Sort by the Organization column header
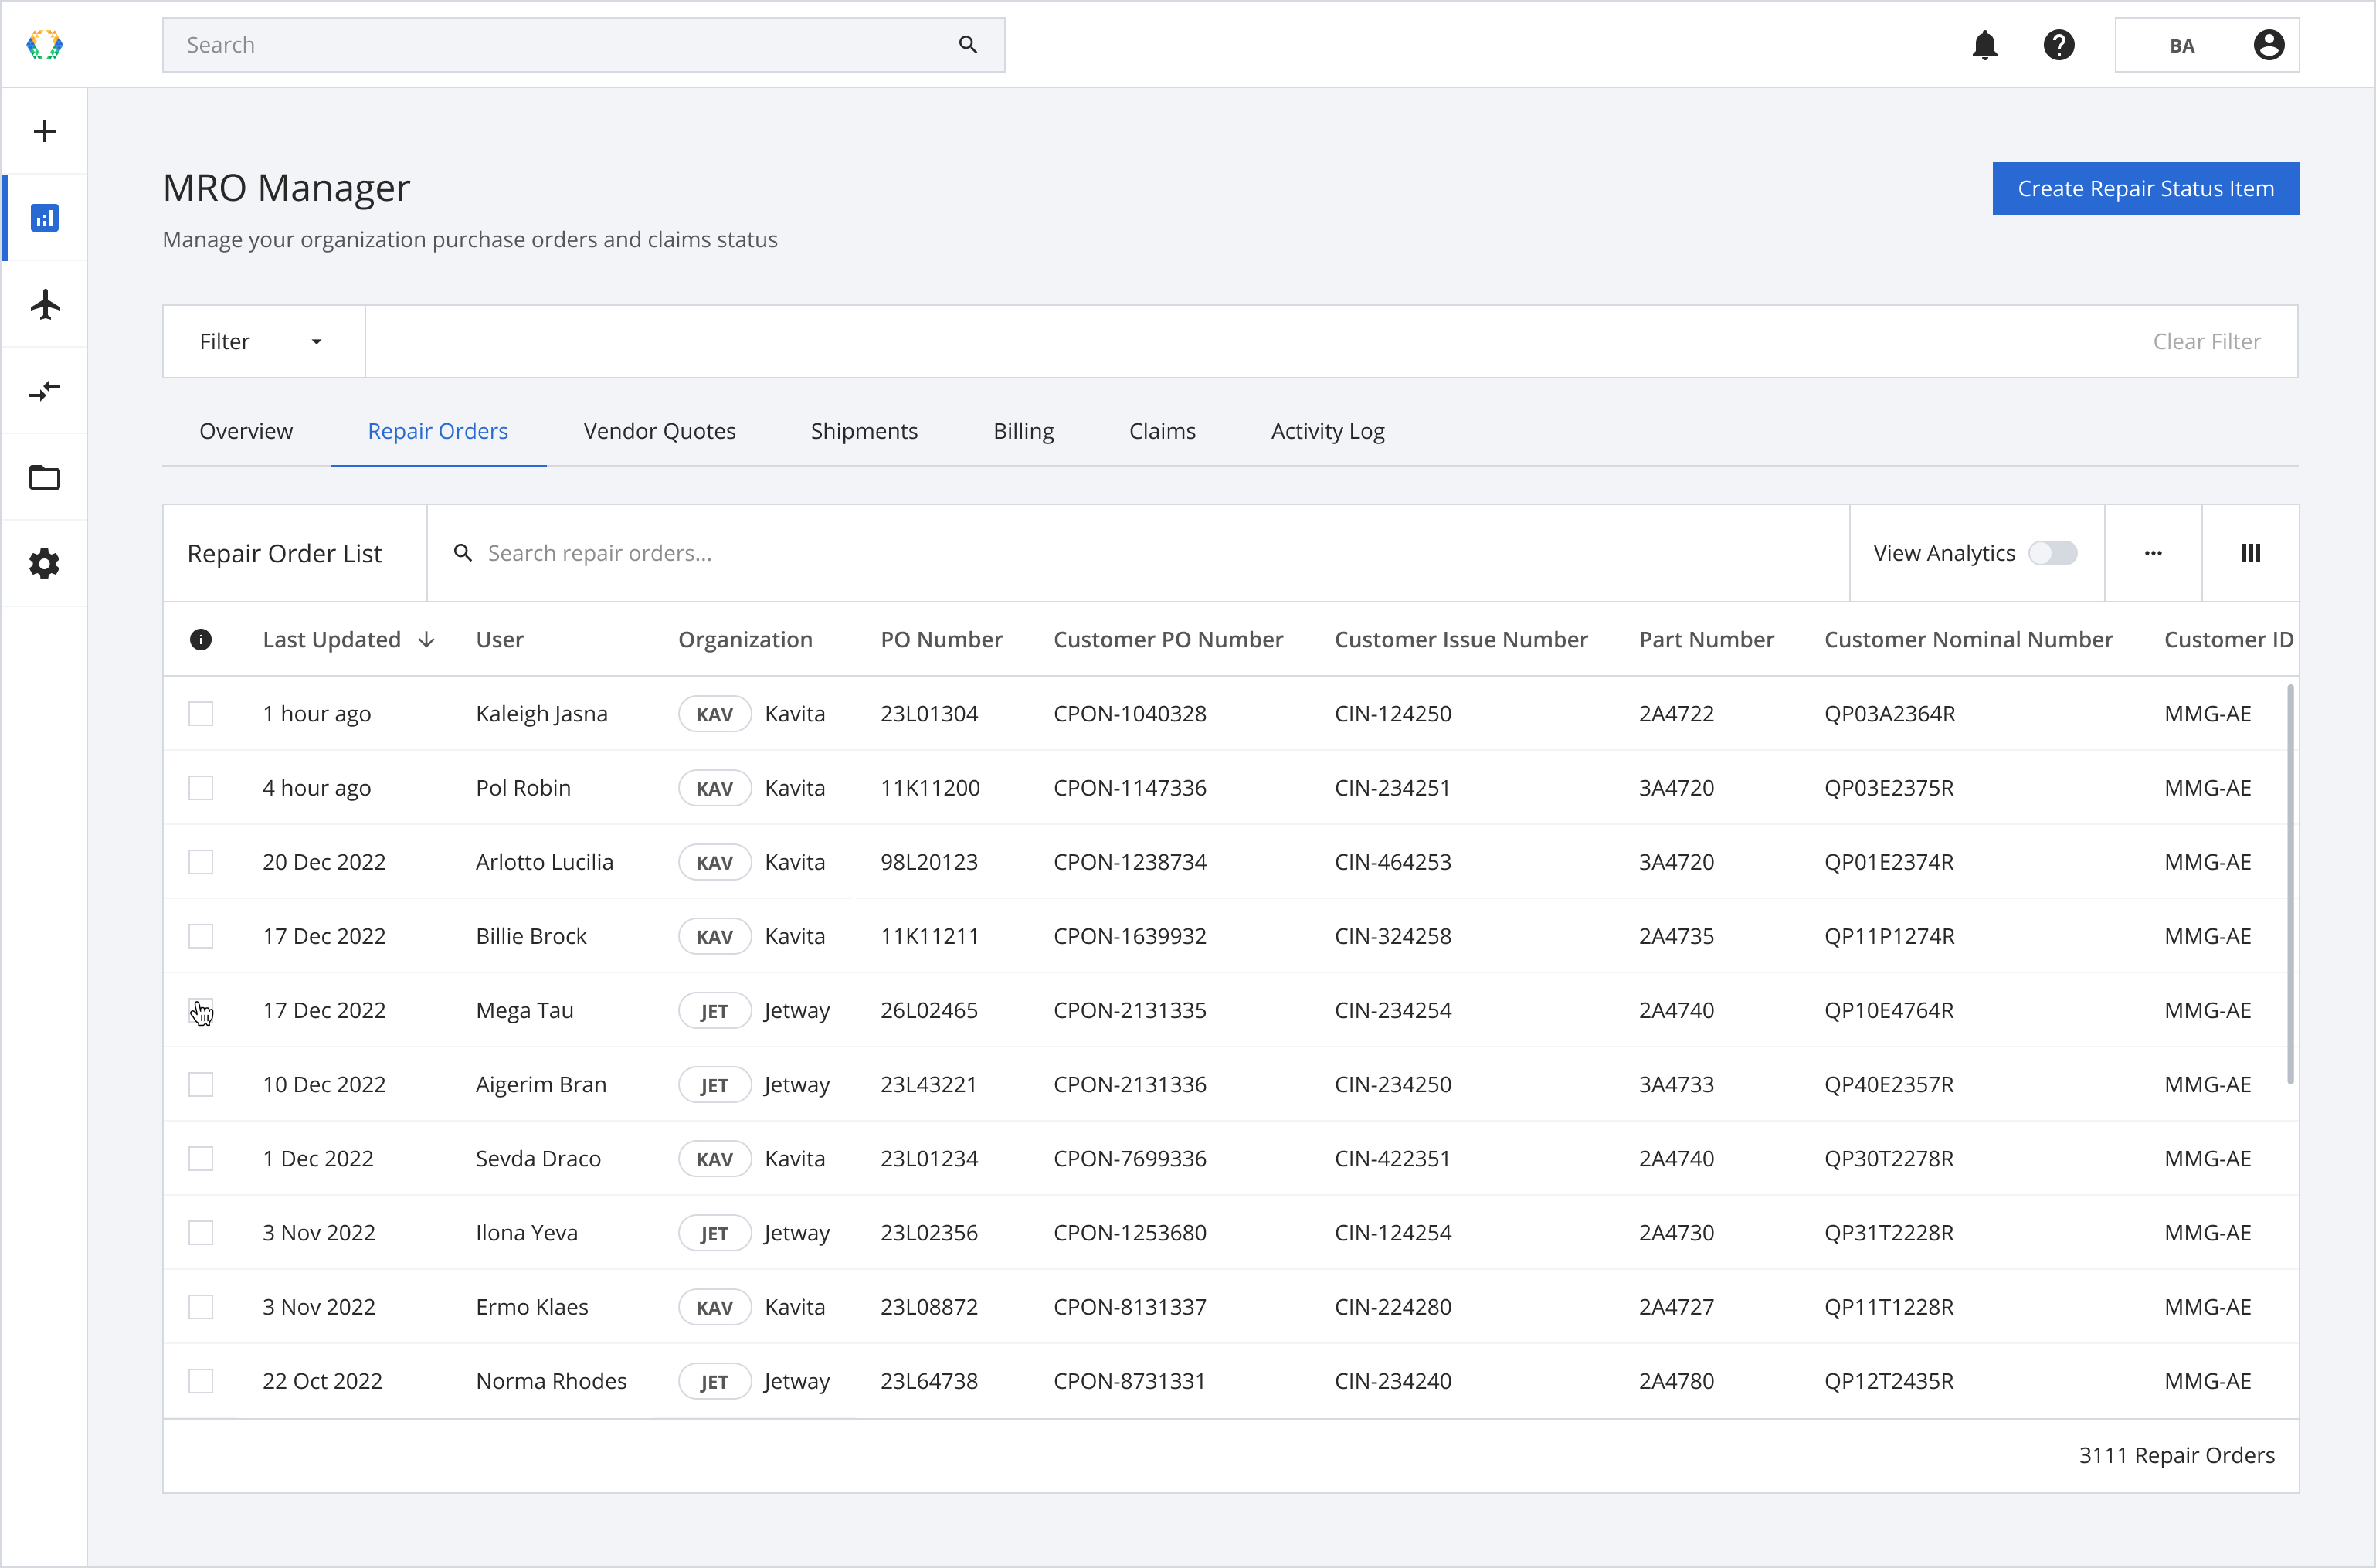Image resolution: width=2376 pixels, height=1568 pixels. tap(745, 640)
